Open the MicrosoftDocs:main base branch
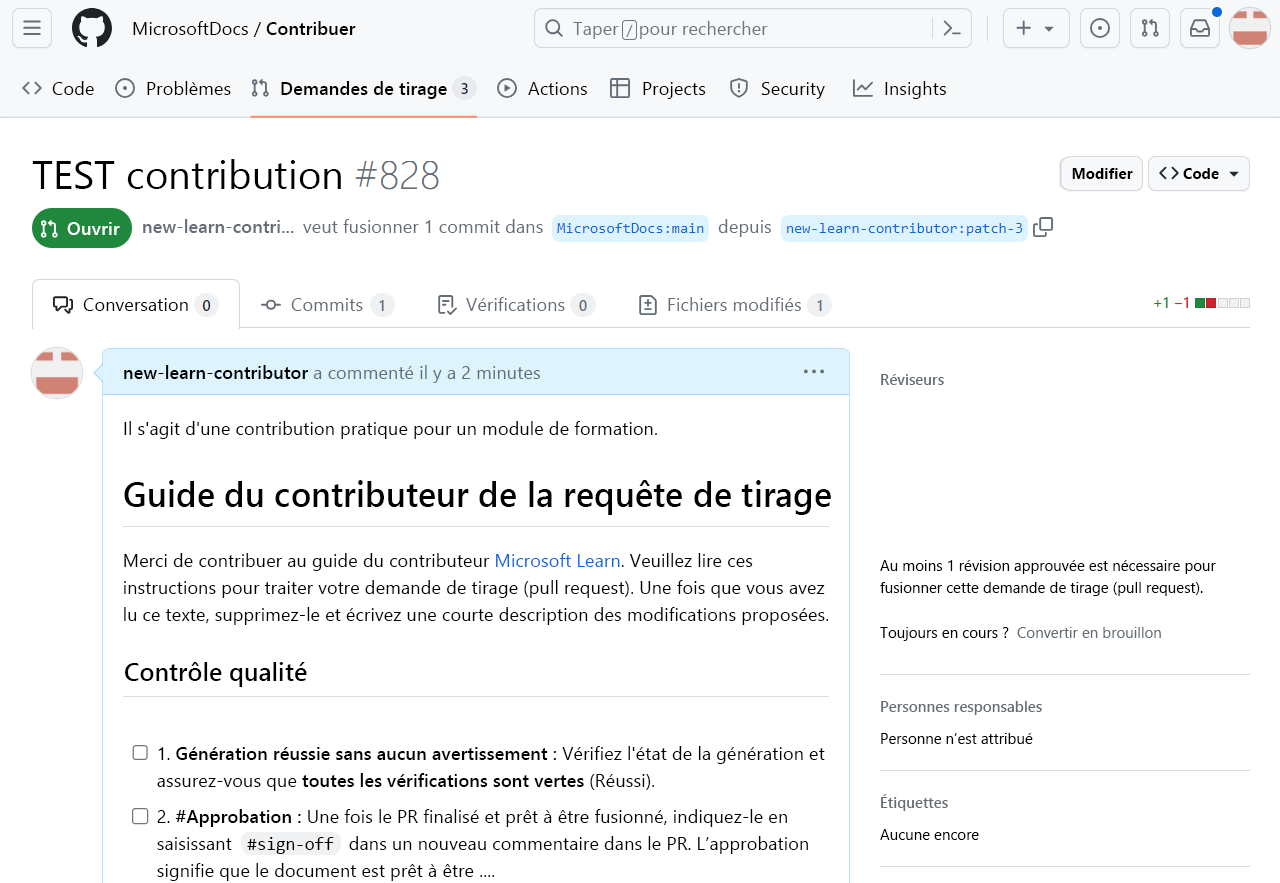 point(631,228)
